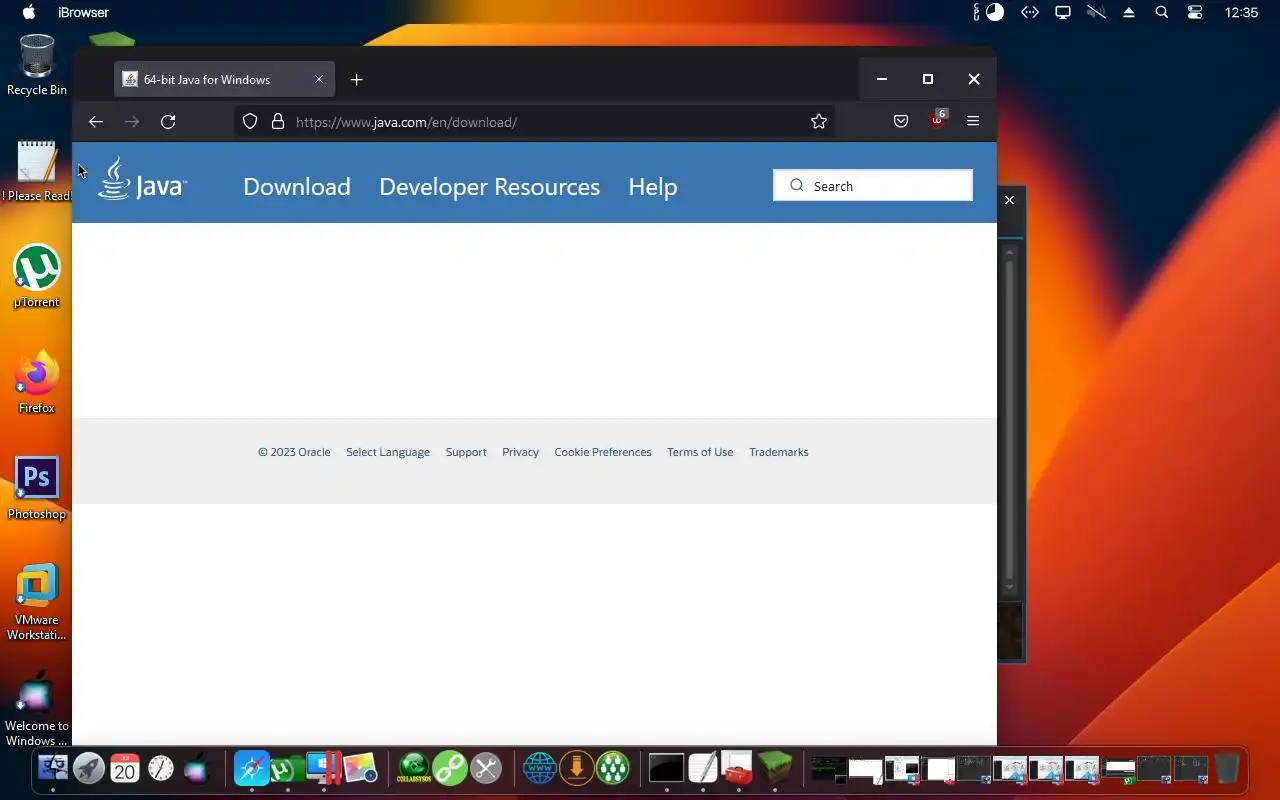Open the Trademarks footer link
The height and width of the screenshot is (800, 1280).
[x=779, y=452]
